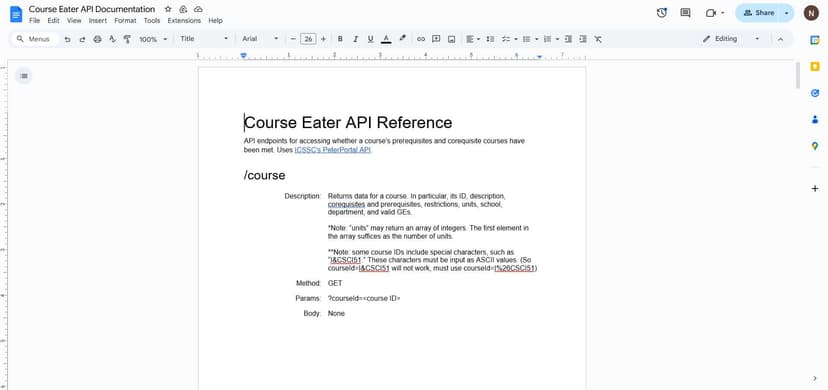
Task: Open the Insert menu
Action: coord(98,21)
